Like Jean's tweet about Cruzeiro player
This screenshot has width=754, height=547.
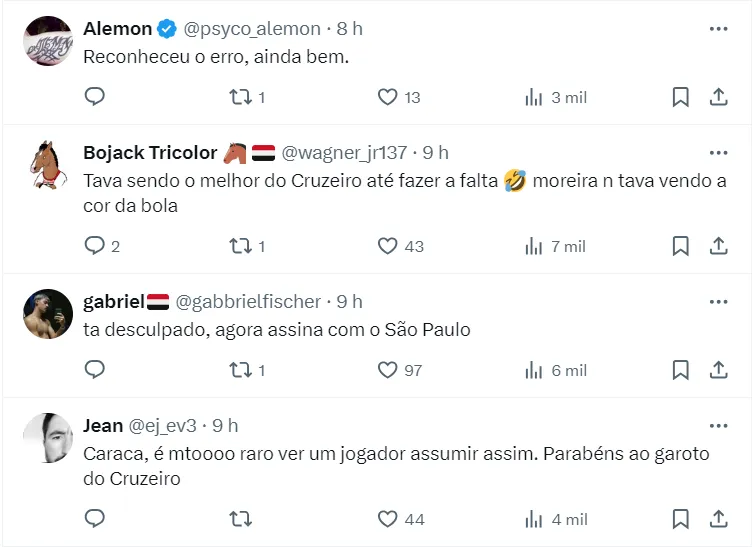pos(388,519)
